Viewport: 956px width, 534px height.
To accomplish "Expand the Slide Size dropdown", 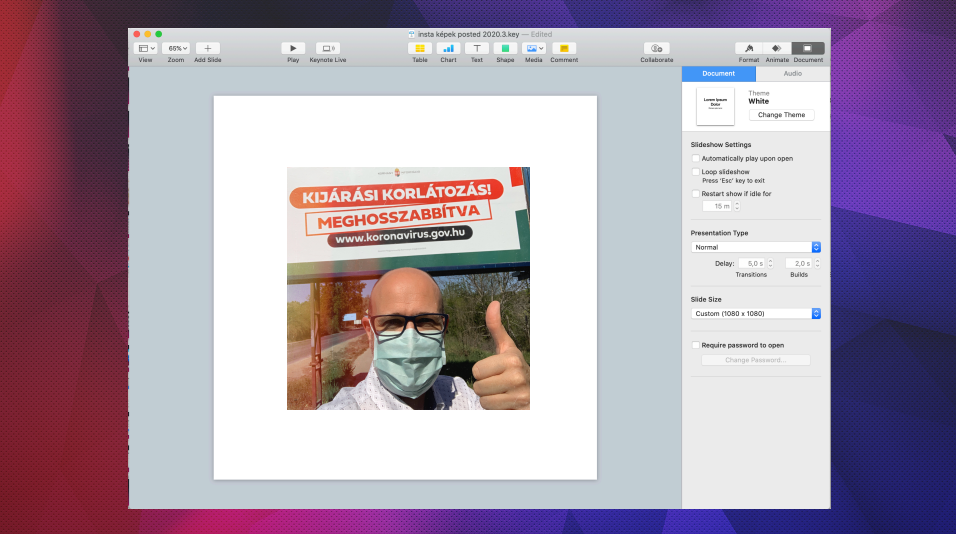I will [x=756, y=313].
